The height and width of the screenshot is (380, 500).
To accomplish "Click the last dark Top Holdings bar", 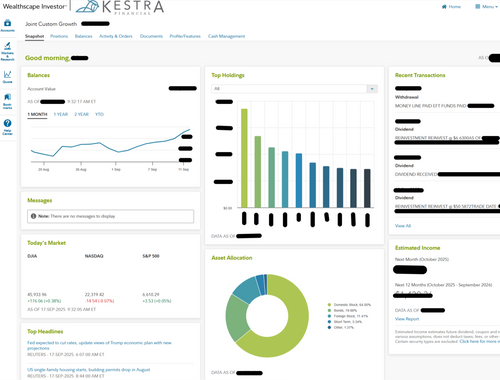I will 367,188.
